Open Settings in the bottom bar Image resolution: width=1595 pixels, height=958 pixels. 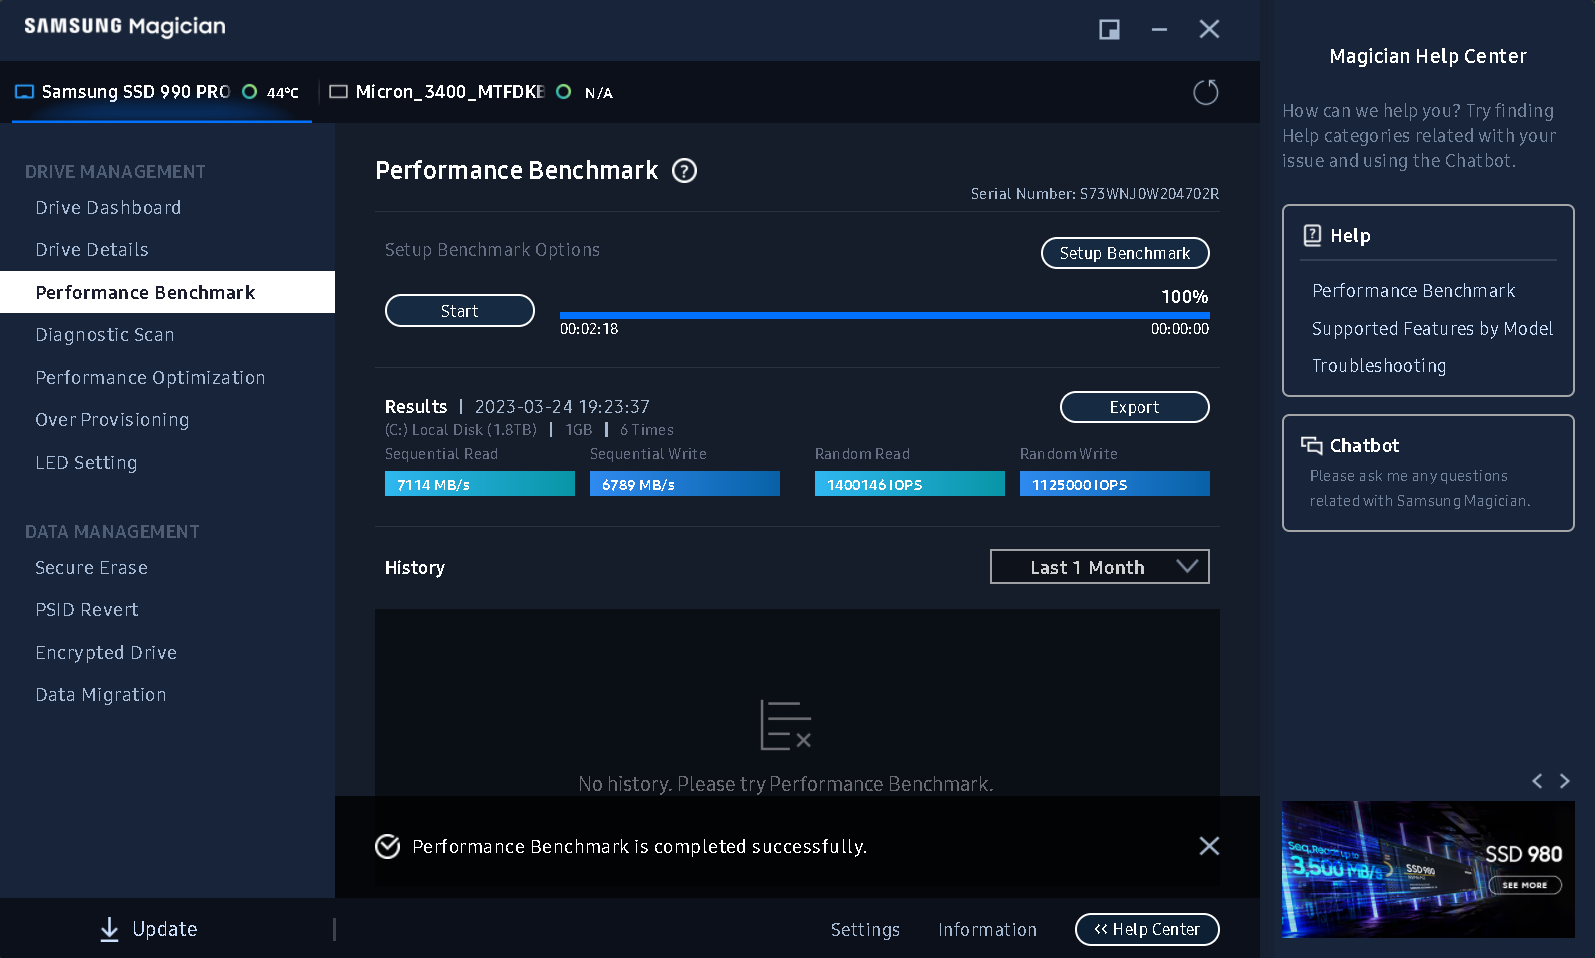tap(865, 930)
